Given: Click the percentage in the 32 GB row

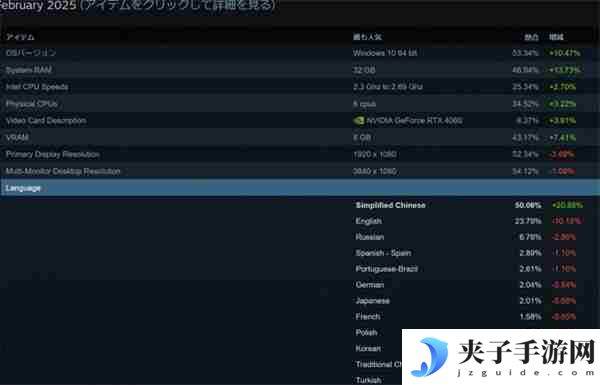Looking at the screenshot, I should coord(525,70).
